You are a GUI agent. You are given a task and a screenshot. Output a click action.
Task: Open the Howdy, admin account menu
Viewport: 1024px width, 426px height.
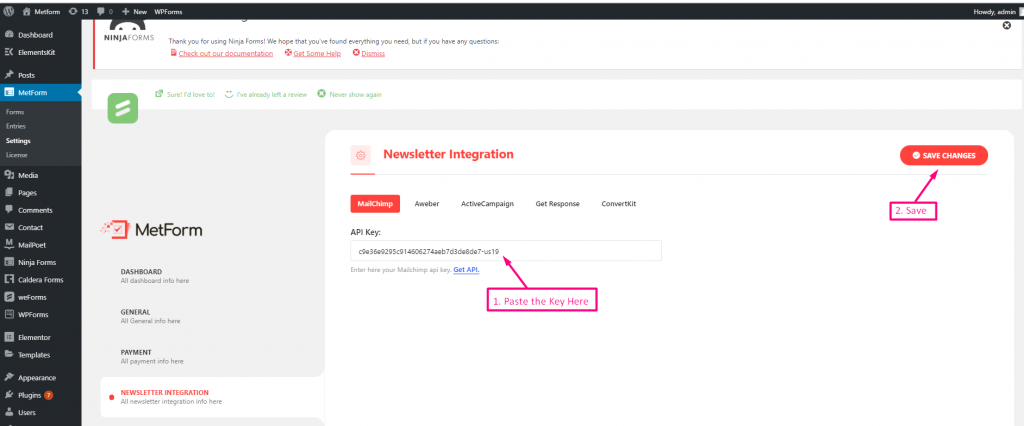coord(996,12)
